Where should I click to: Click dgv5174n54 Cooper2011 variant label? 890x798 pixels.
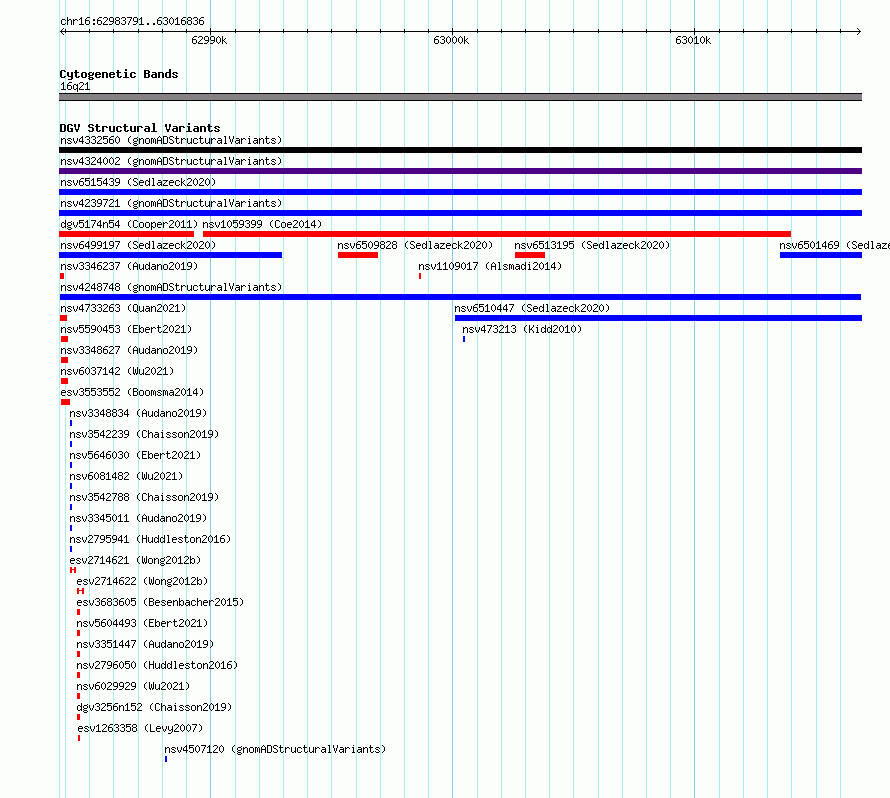(129, 224)
